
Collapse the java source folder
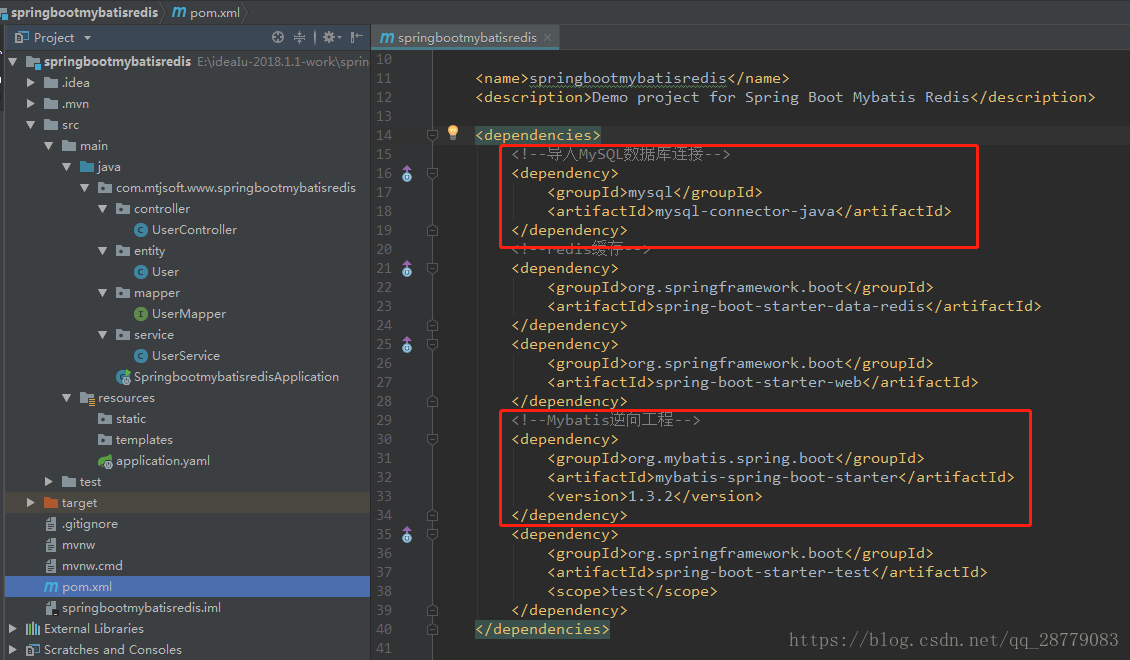pos(66,166)
